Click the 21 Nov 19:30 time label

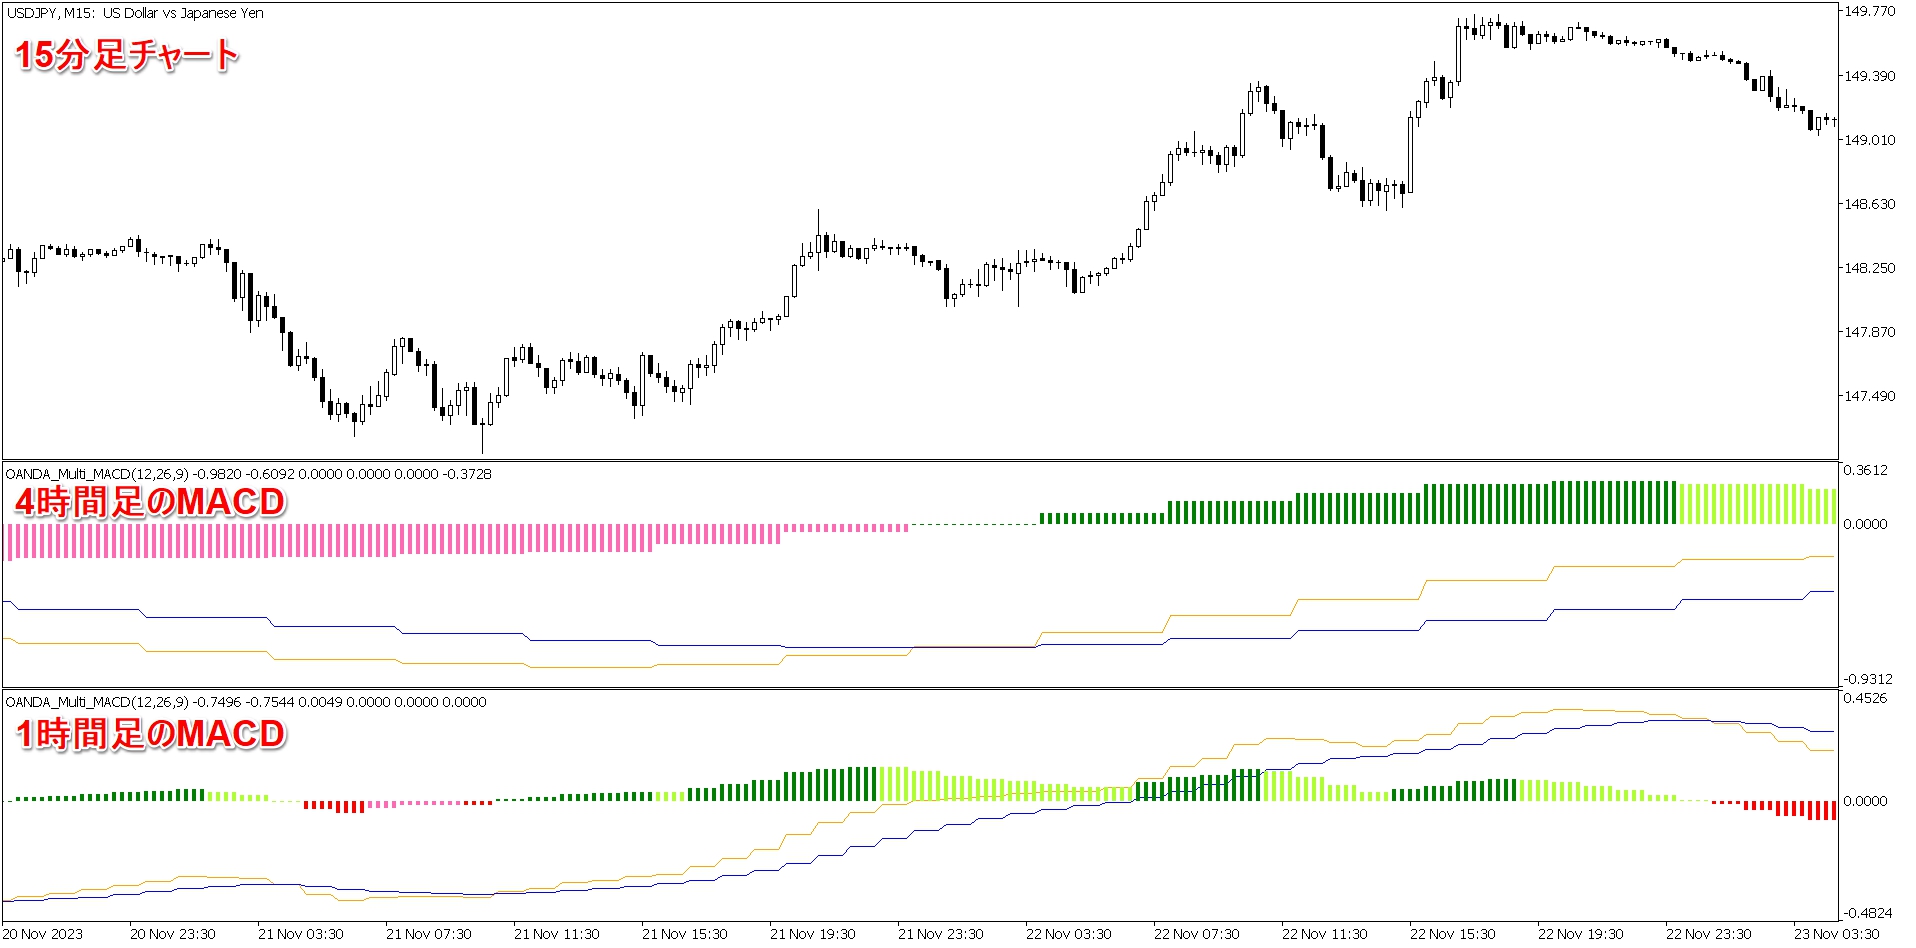click(812, 934)
